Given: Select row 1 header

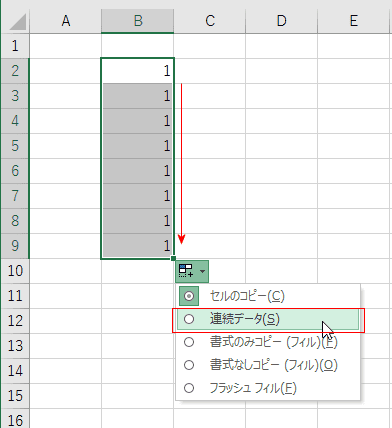Looking at the screenshot, I should point(15,46).
